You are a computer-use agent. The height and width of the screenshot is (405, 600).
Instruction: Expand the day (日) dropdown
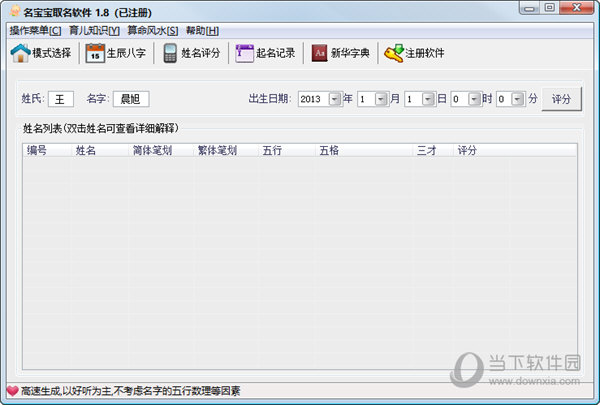click(428, 99)
